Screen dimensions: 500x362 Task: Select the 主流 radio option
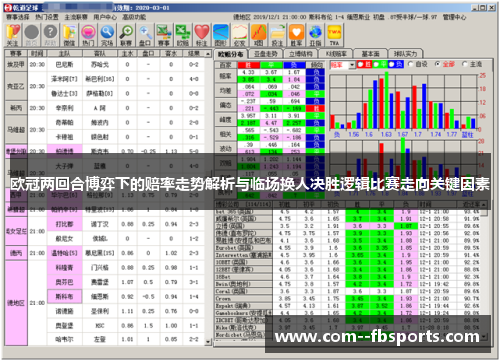tap(465, 64)
